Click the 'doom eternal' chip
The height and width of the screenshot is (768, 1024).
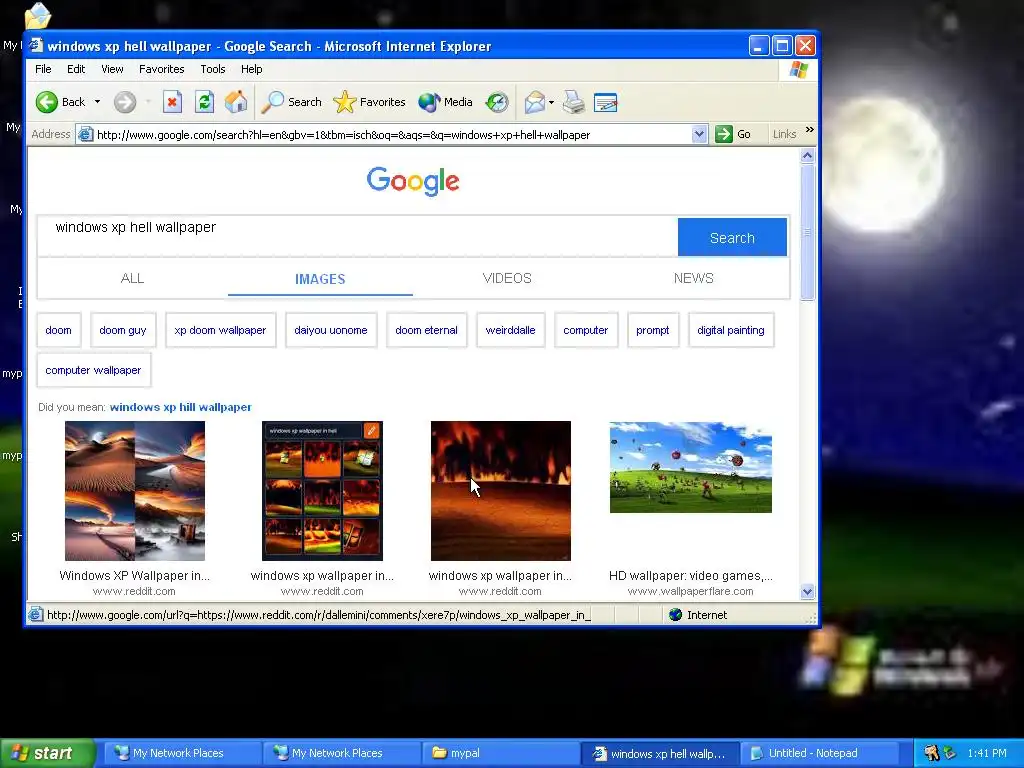click(x=426, y=330)
